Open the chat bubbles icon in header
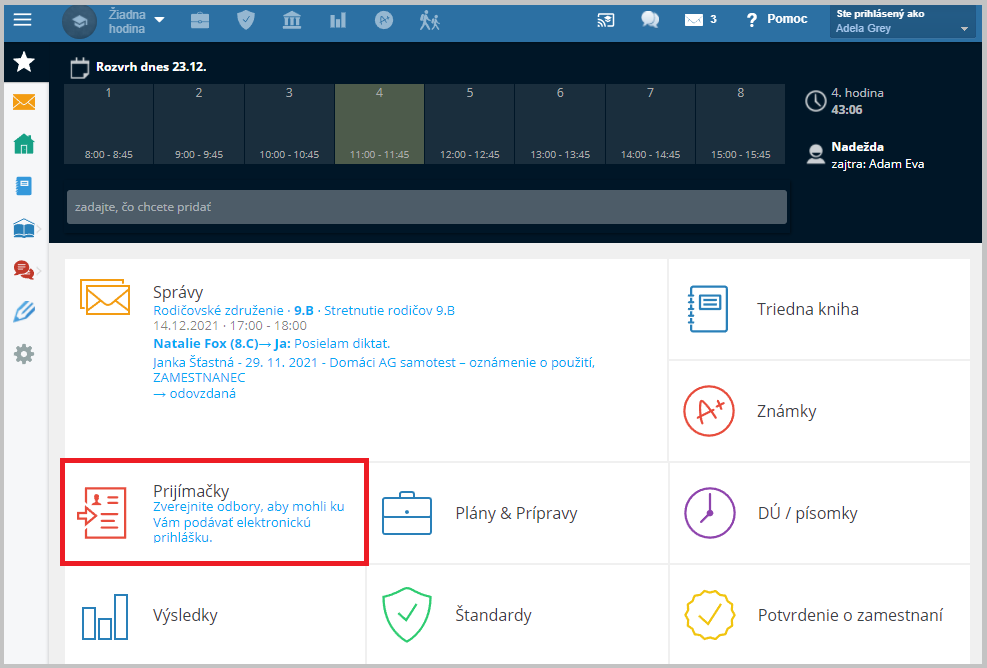This screenshot has width=987, height=668. [x=650, y=20]
